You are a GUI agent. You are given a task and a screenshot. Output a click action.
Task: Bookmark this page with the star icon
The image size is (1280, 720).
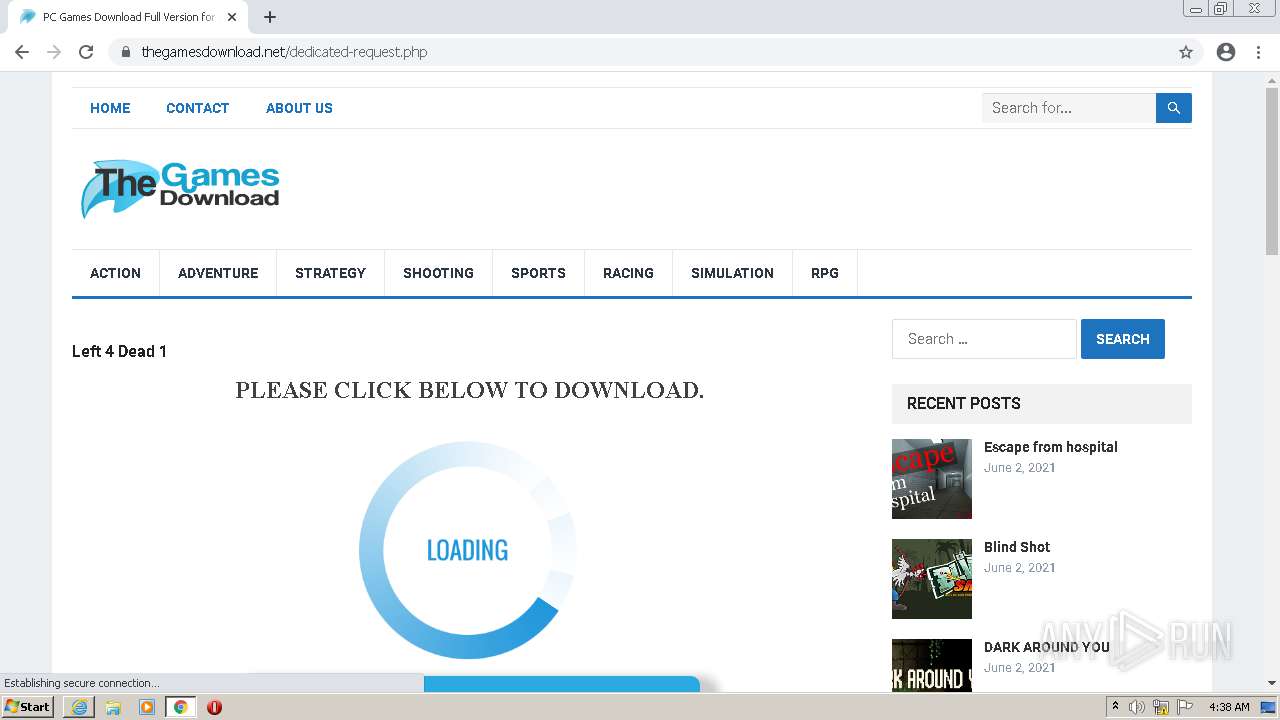[x=1186, y=52]
